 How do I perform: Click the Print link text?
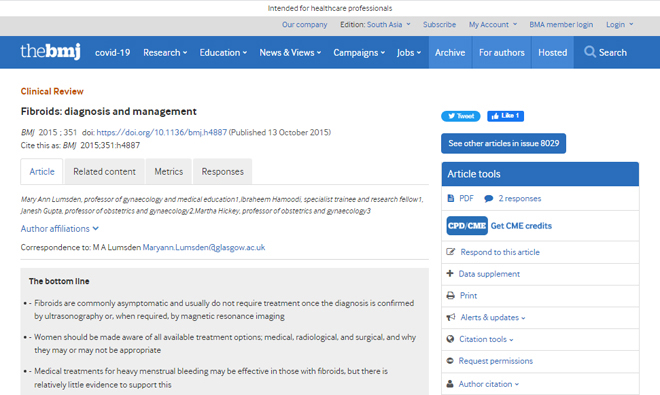point(468,296)
